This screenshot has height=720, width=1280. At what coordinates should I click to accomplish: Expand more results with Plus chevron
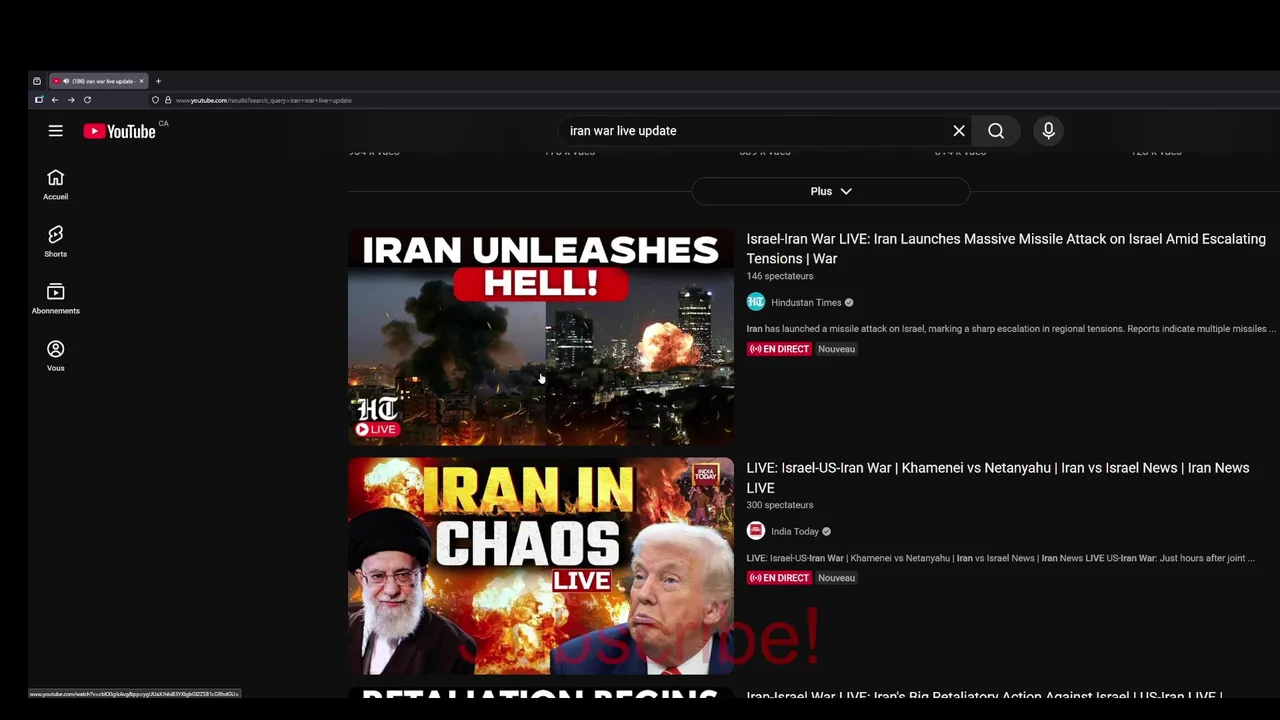coord(830,191)
